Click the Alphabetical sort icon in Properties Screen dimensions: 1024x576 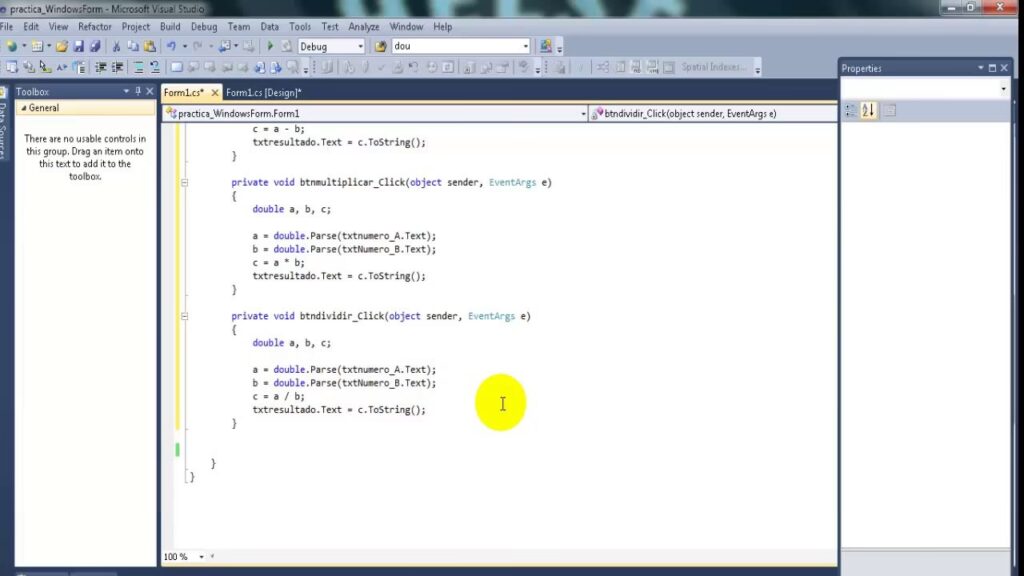pos(868,111)
